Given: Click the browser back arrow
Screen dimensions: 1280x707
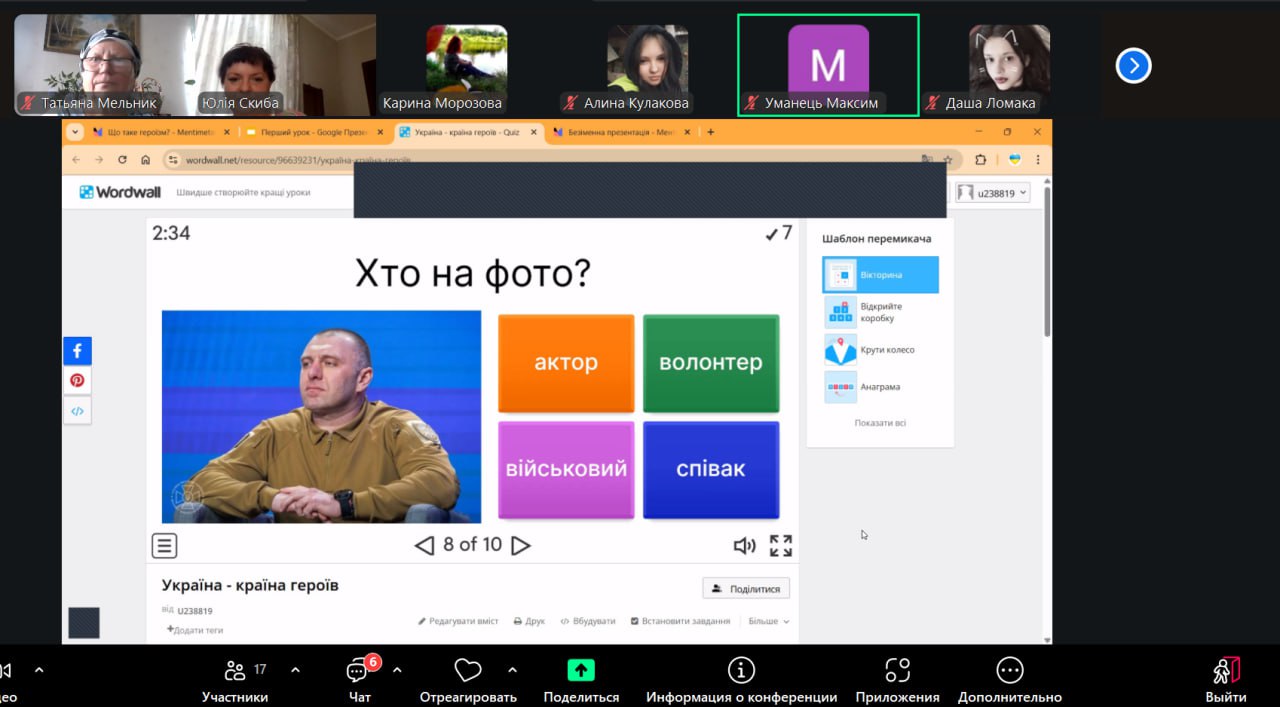Looking at the screenshot, I should point(76,160).
